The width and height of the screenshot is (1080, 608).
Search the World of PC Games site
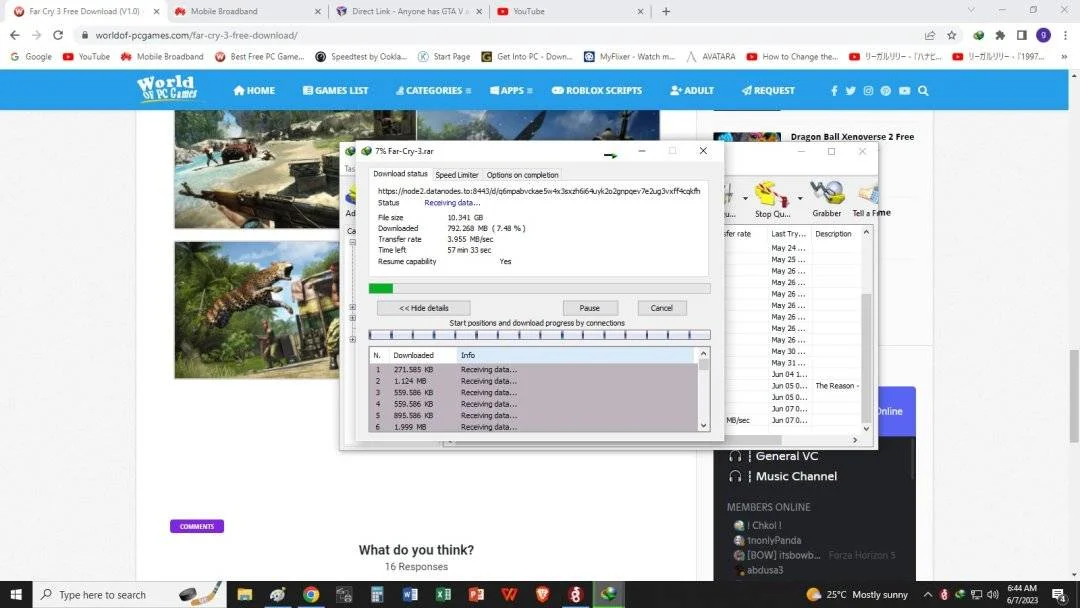pos(923,90)
